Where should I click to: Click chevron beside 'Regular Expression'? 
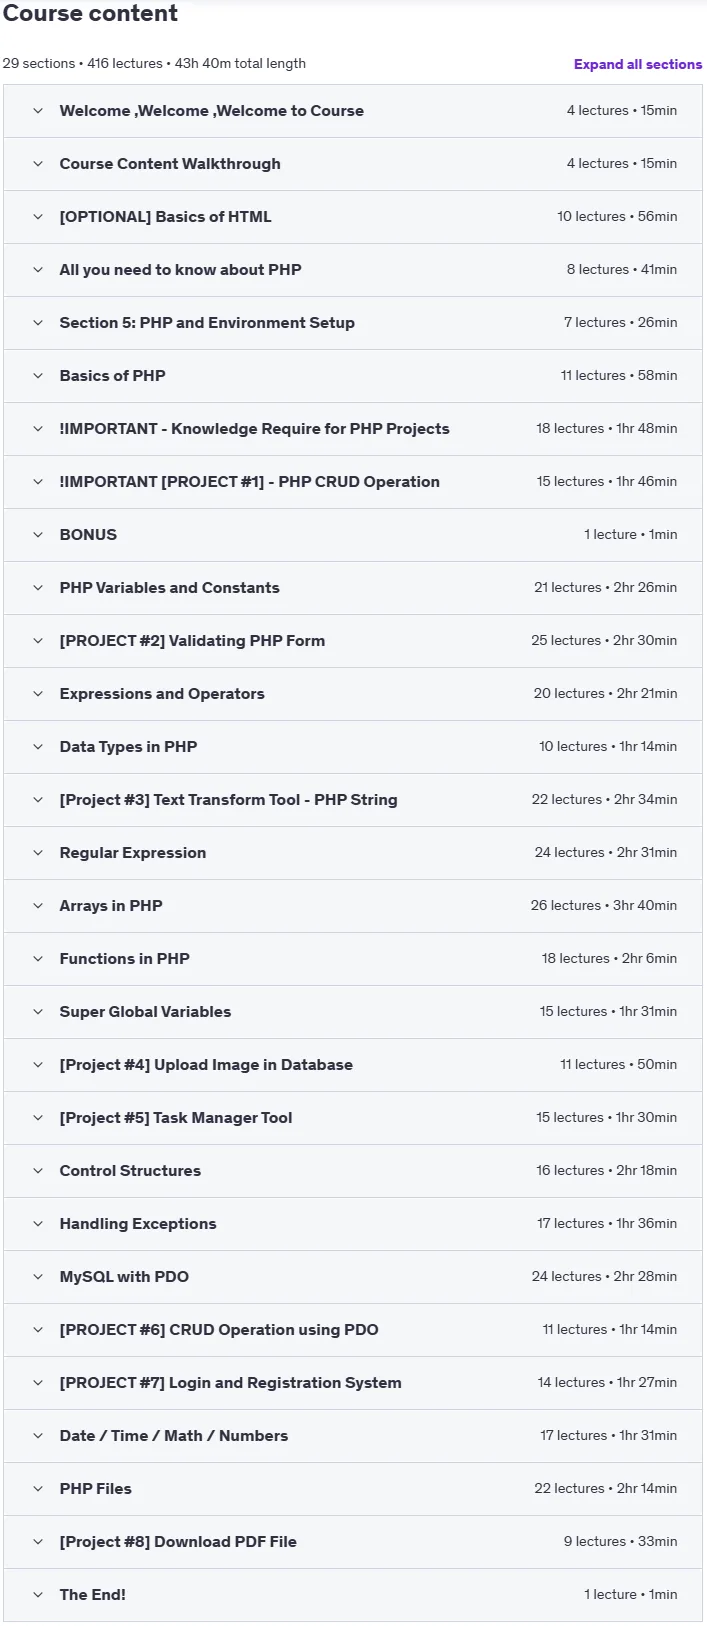click(38, 853)
